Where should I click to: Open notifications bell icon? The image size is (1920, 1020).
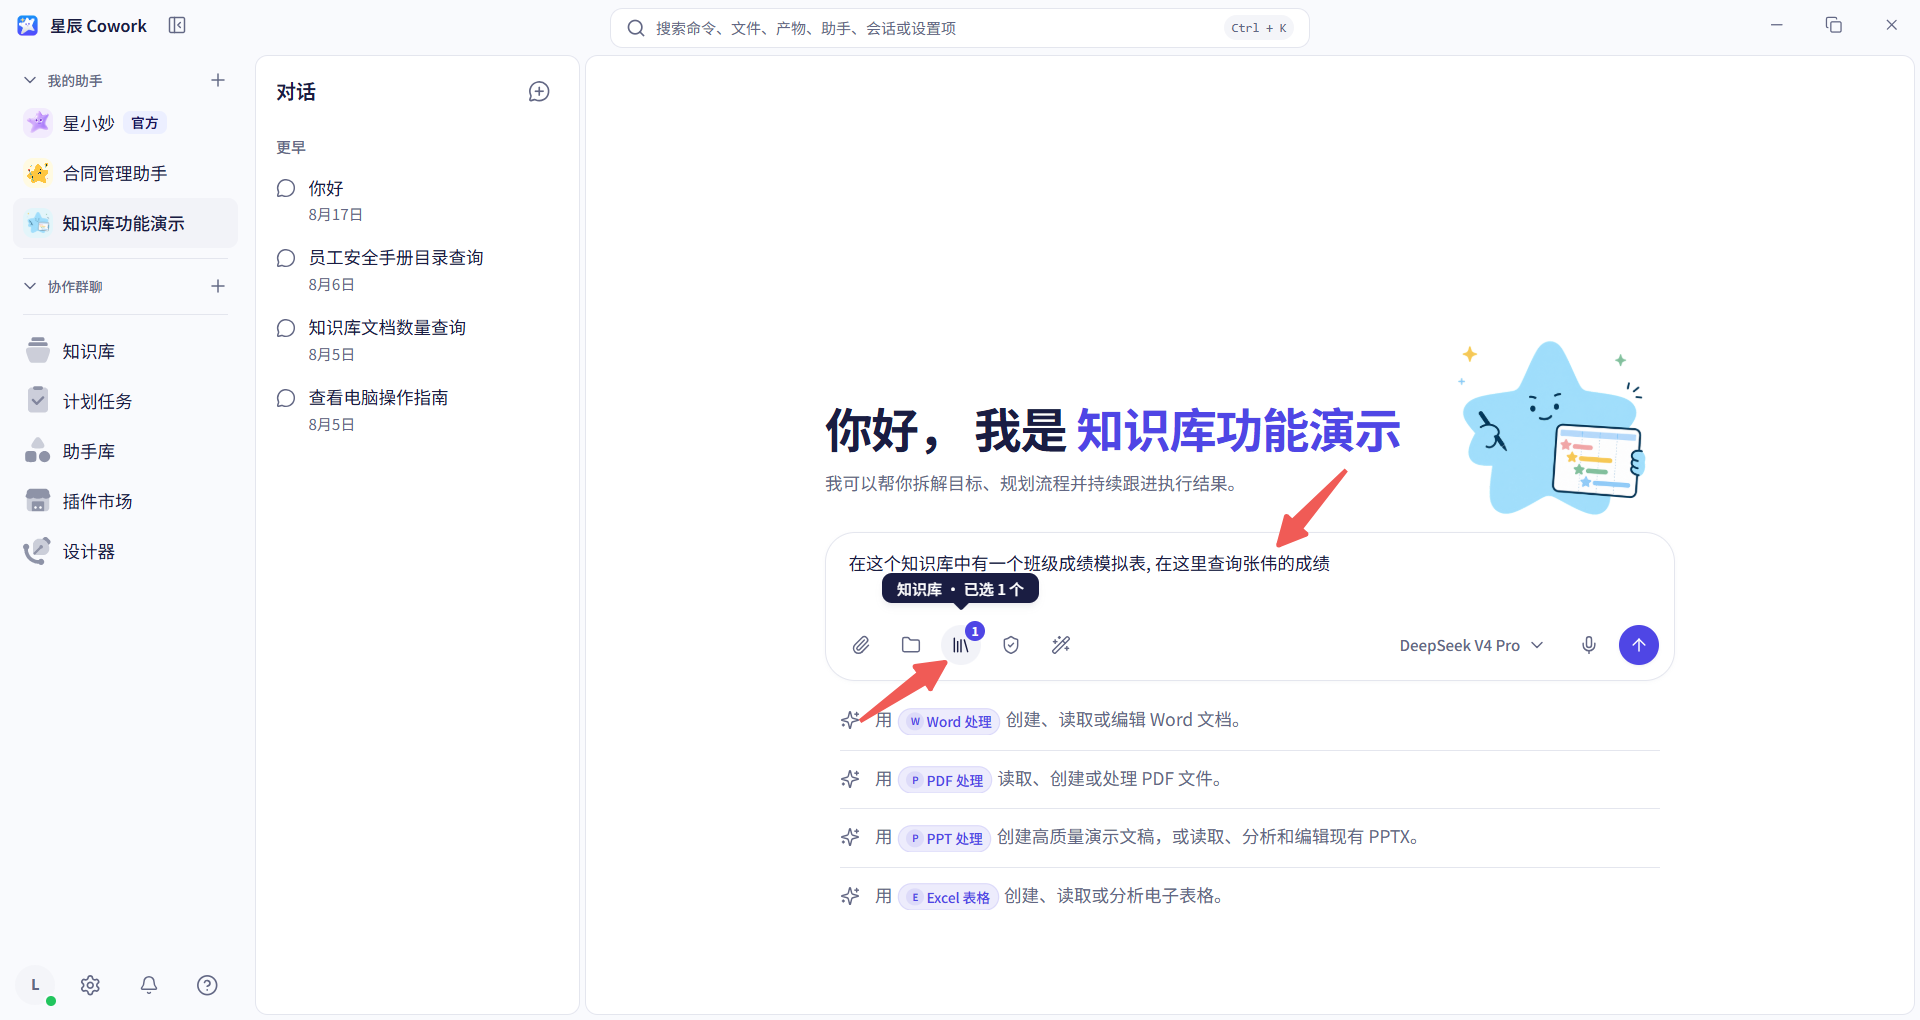[149, 985]
